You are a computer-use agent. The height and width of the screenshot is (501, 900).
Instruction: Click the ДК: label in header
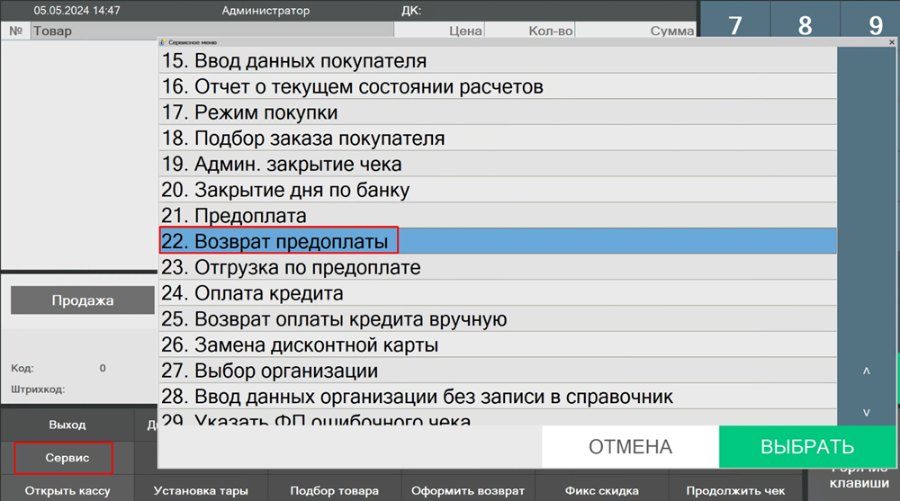(411, 10)
